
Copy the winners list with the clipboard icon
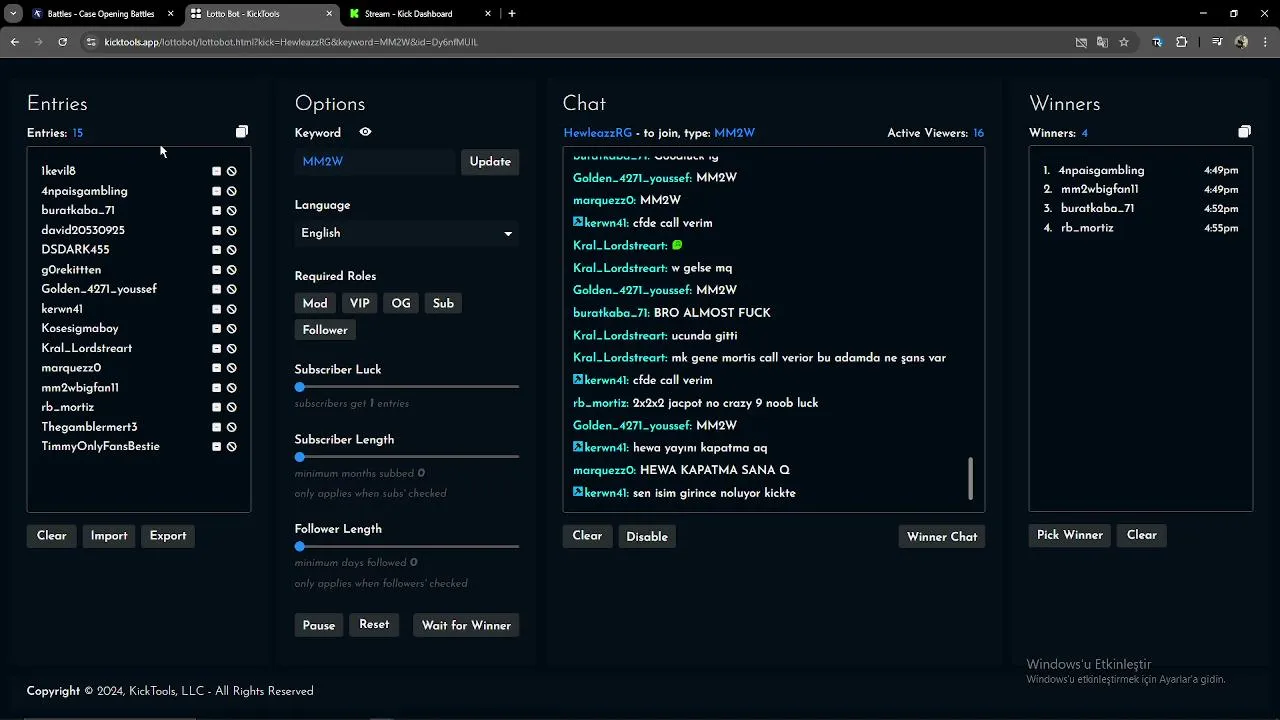1244,132
